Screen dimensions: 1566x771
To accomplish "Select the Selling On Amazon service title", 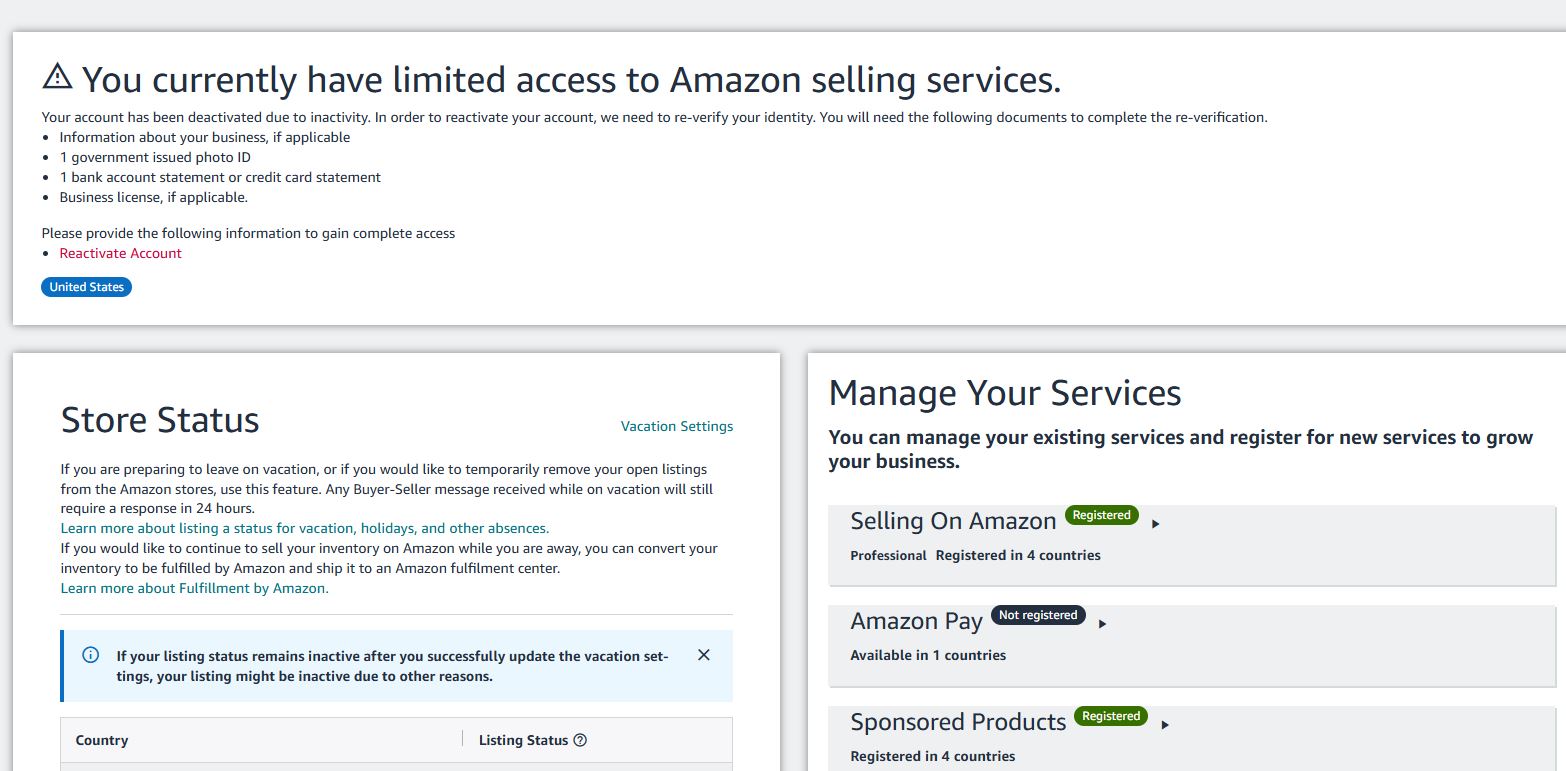I will point(953,521).
